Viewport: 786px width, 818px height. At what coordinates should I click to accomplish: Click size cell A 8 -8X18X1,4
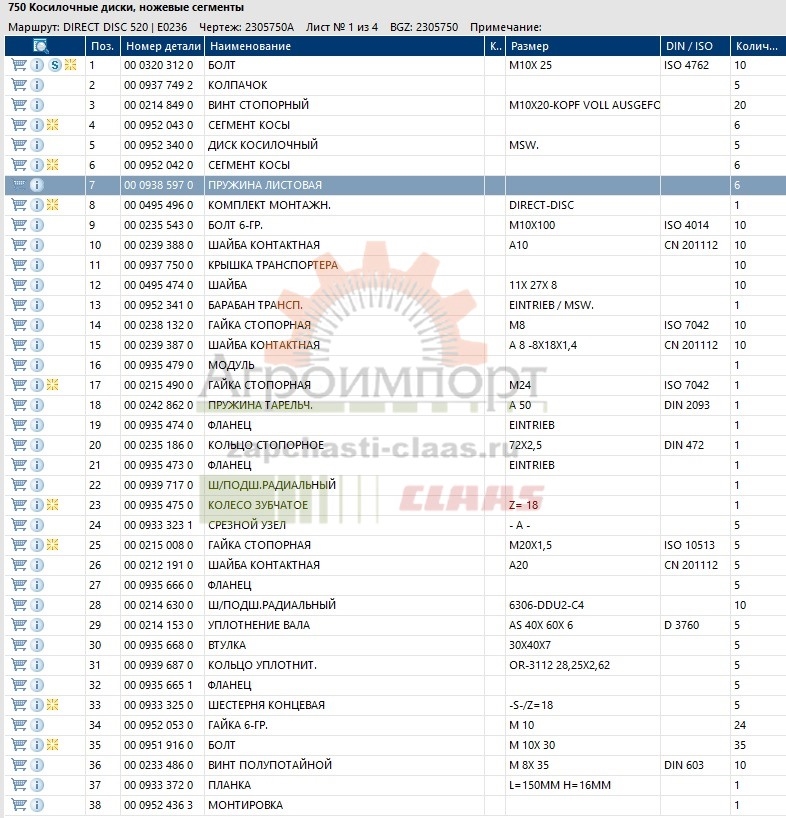[x=543, y=345]
